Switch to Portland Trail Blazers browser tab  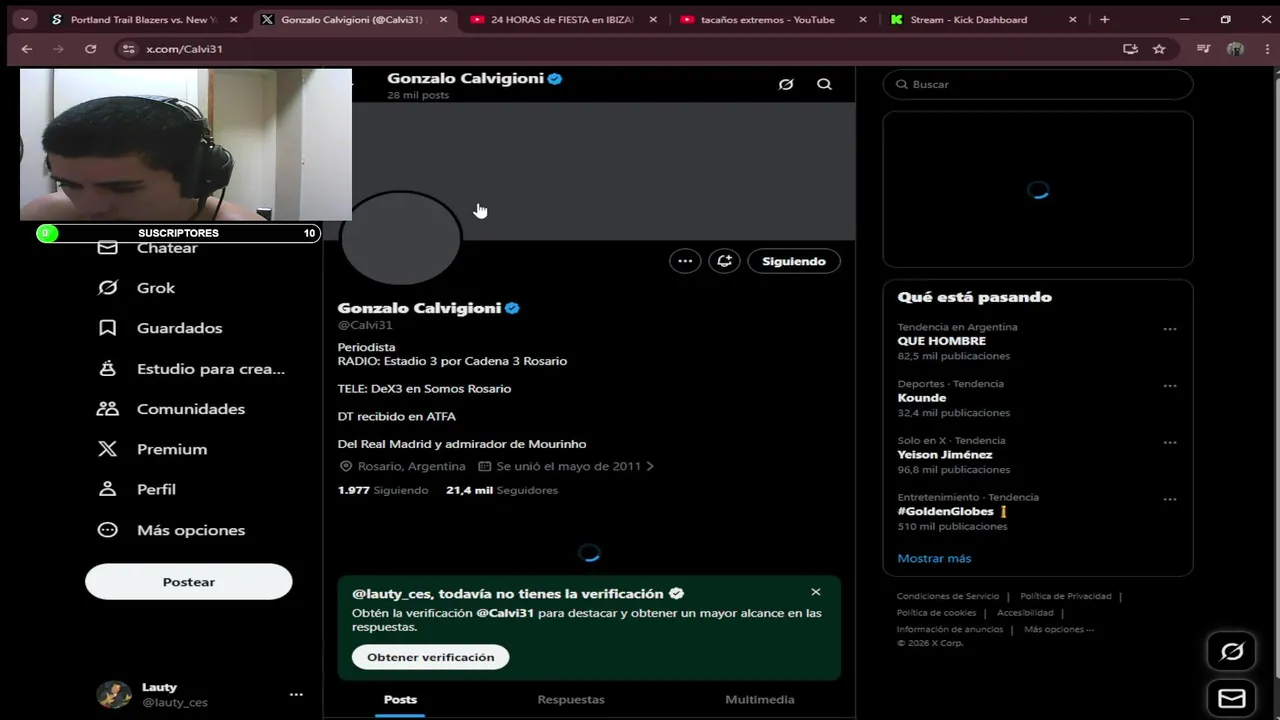click(x=143, y=19)
